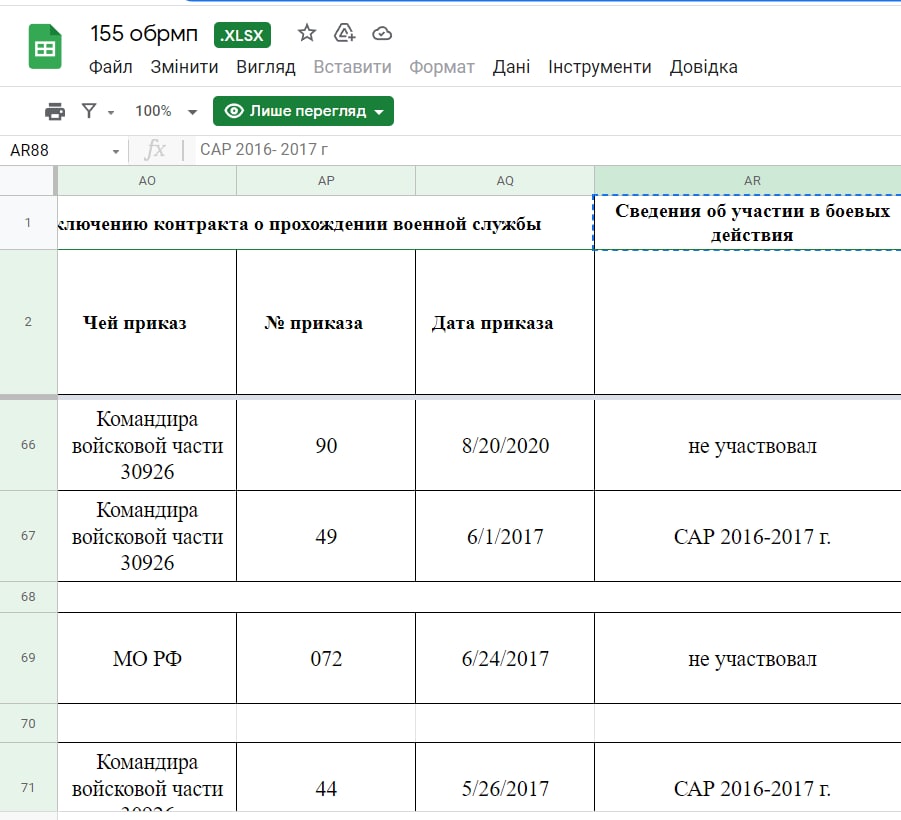The height and width of the screenshot is (820, 901).
Task: Click the fx function icon
Action: tap(155, 150)
